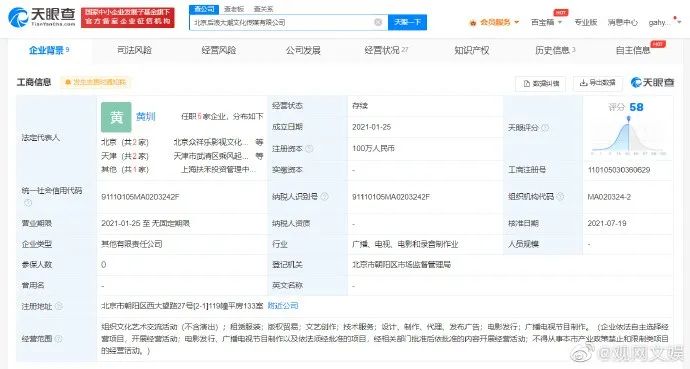Click the 天眼评分 score distribution chart
690x369 pixels.
point(628,137)
